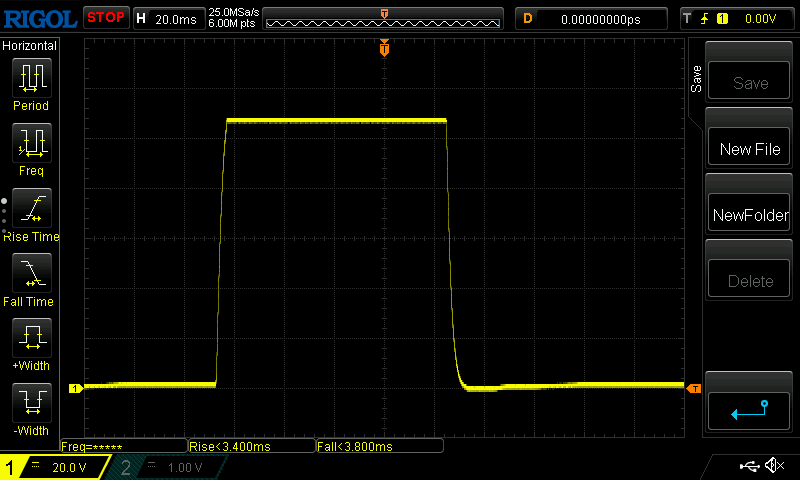Click the orange trigger position marker atop grid
The width and height of the screenshot is (800, 480).
pos(384,48)
